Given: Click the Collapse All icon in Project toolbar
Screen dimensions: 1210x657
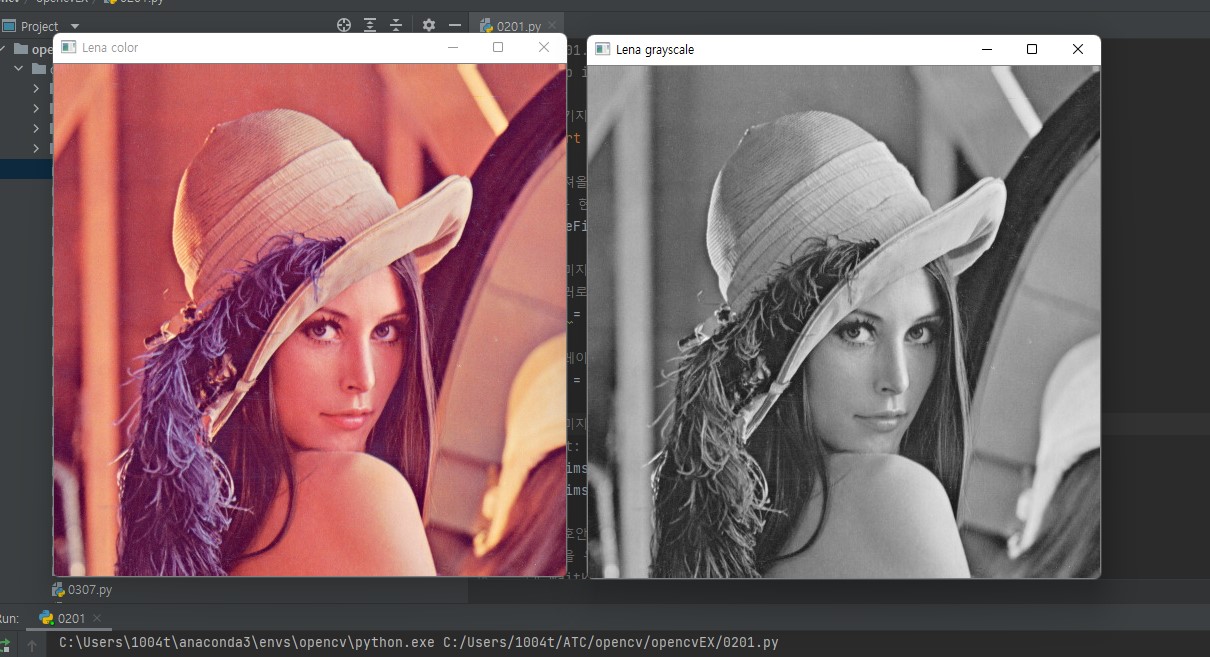Looking at the screenshot, I should 396,25.
